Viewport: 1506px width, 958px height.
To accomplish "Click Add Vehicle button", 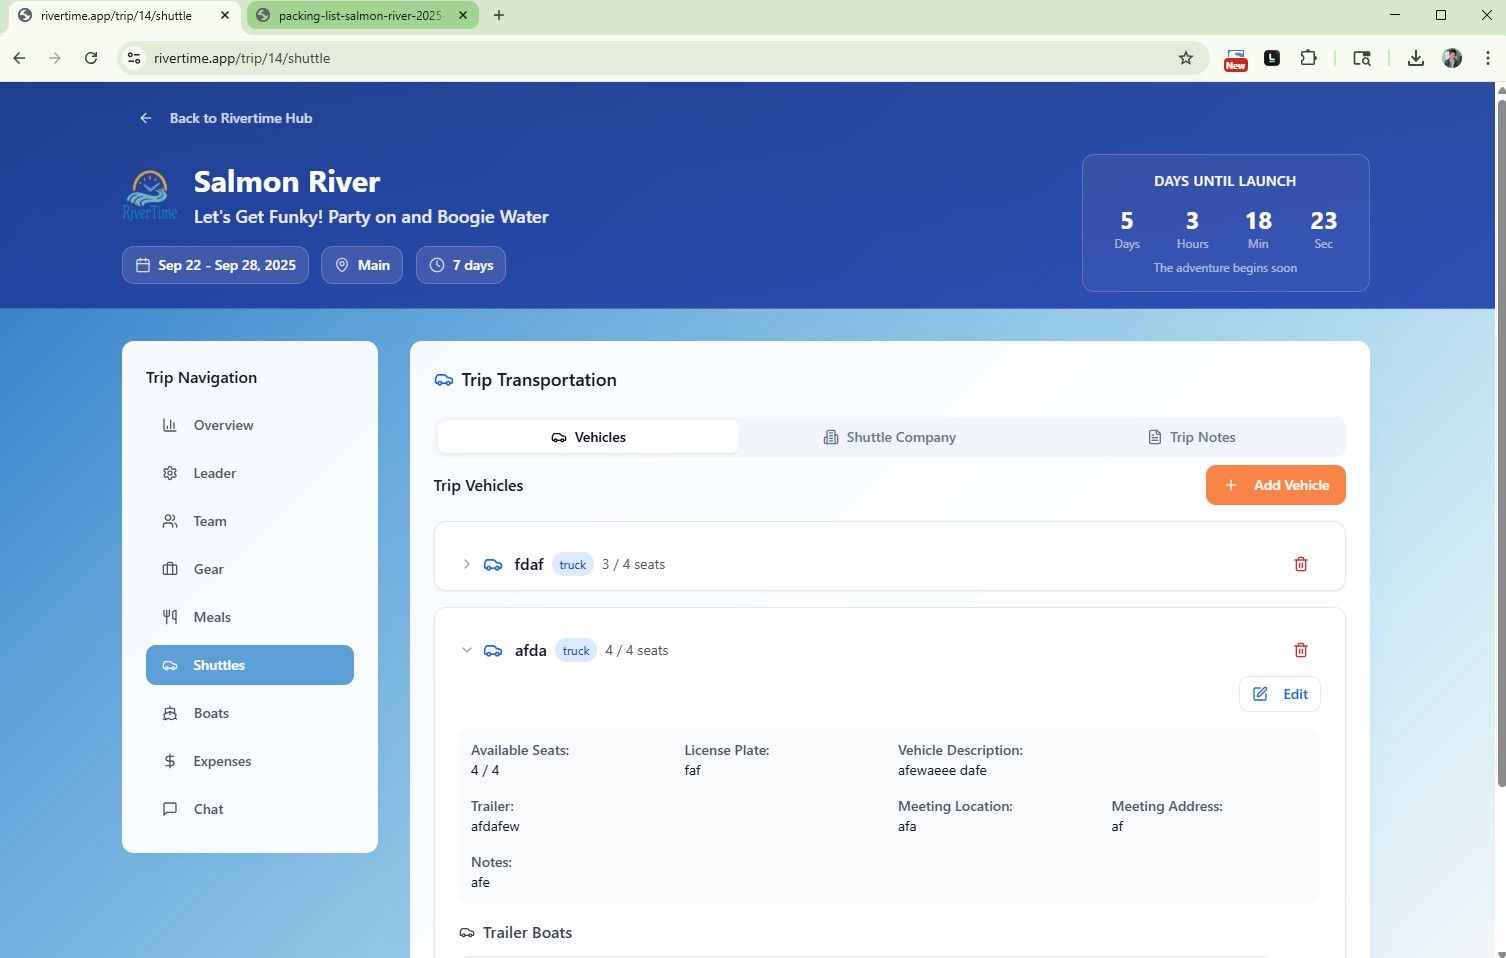I will tap(1275, 485).
